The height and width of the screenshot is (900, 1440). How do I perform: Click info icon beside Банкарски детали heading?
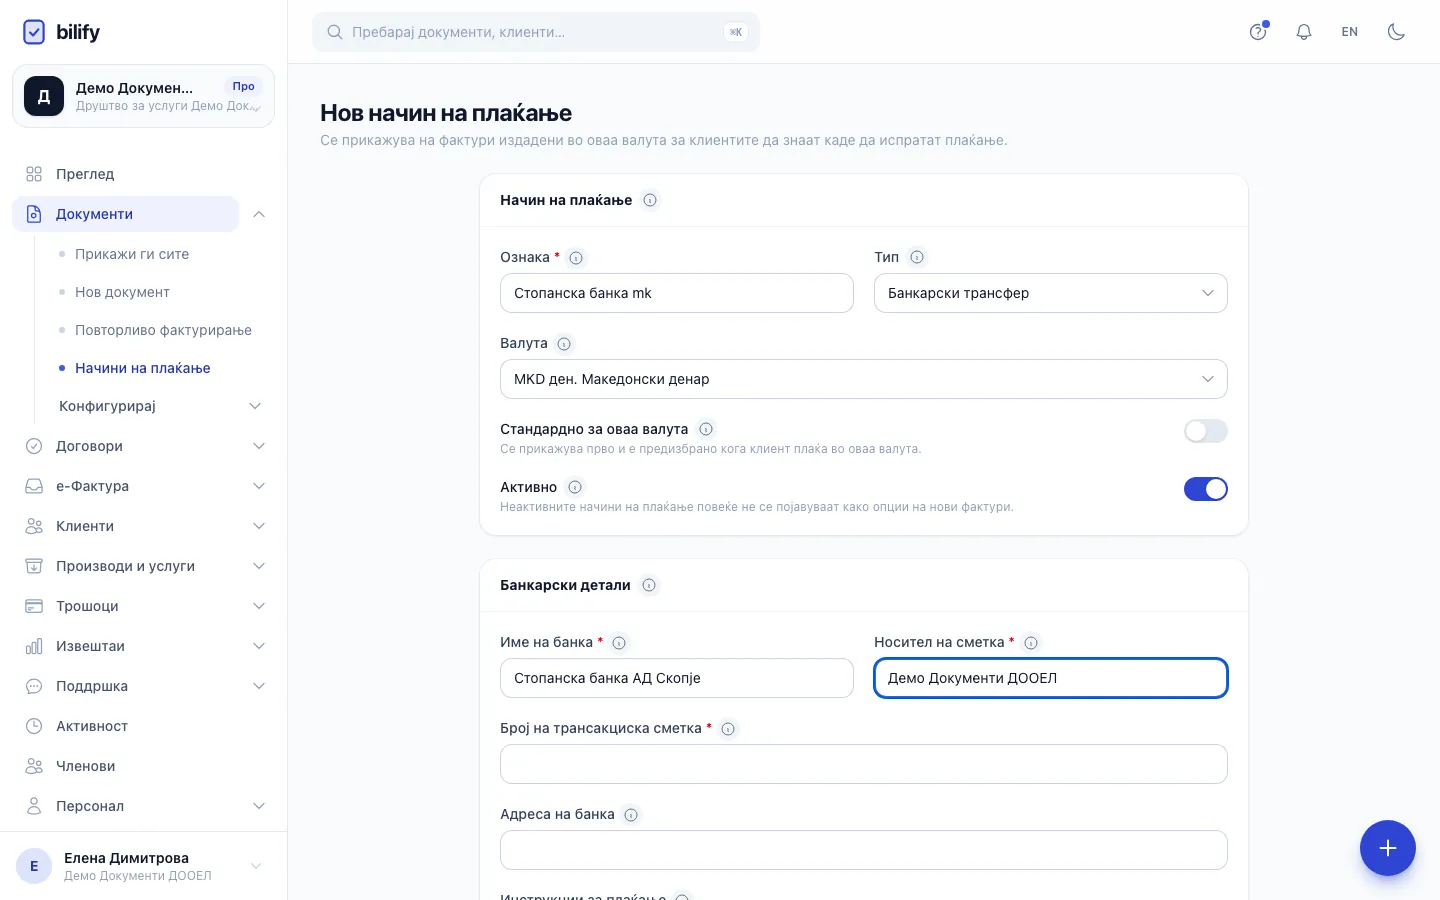pos(649,585)
